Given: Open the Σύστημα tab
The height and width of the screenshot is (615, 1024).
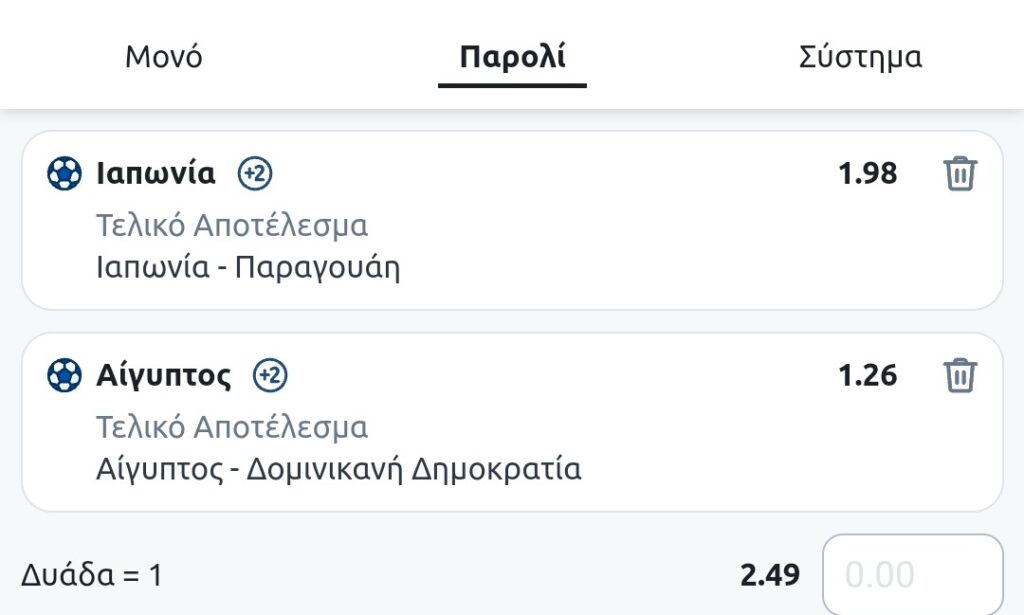Looking at the screenshot, I should point(860,57).
